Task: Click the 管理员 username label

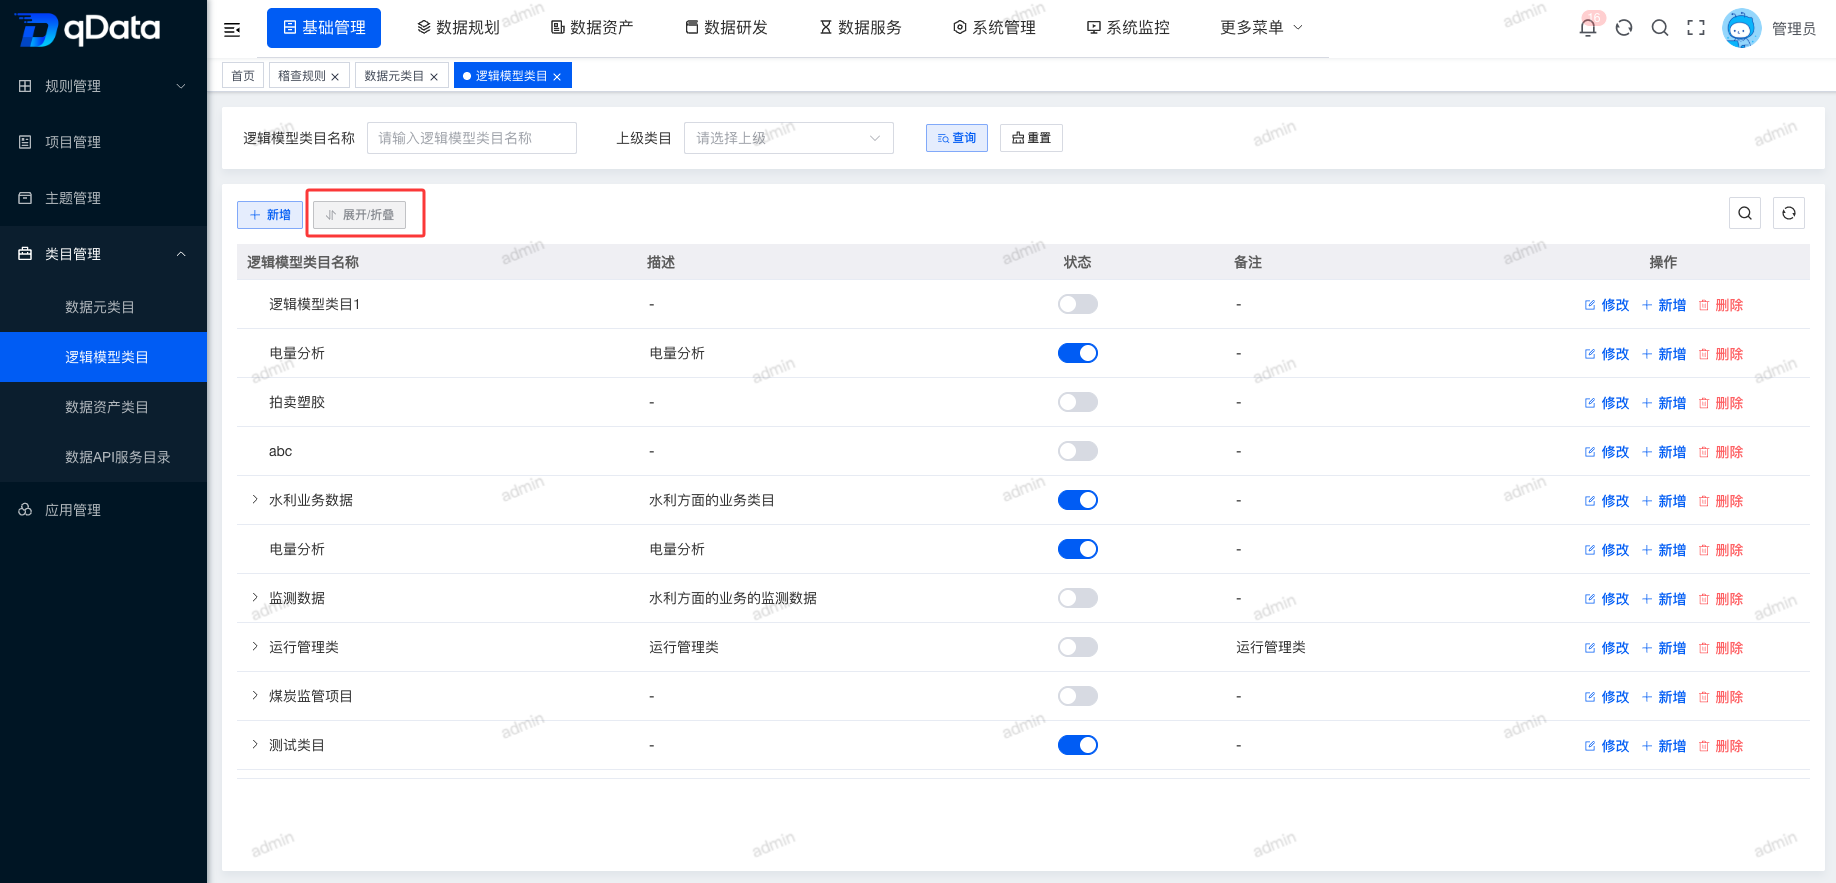Action: (x=1794, y=29)
